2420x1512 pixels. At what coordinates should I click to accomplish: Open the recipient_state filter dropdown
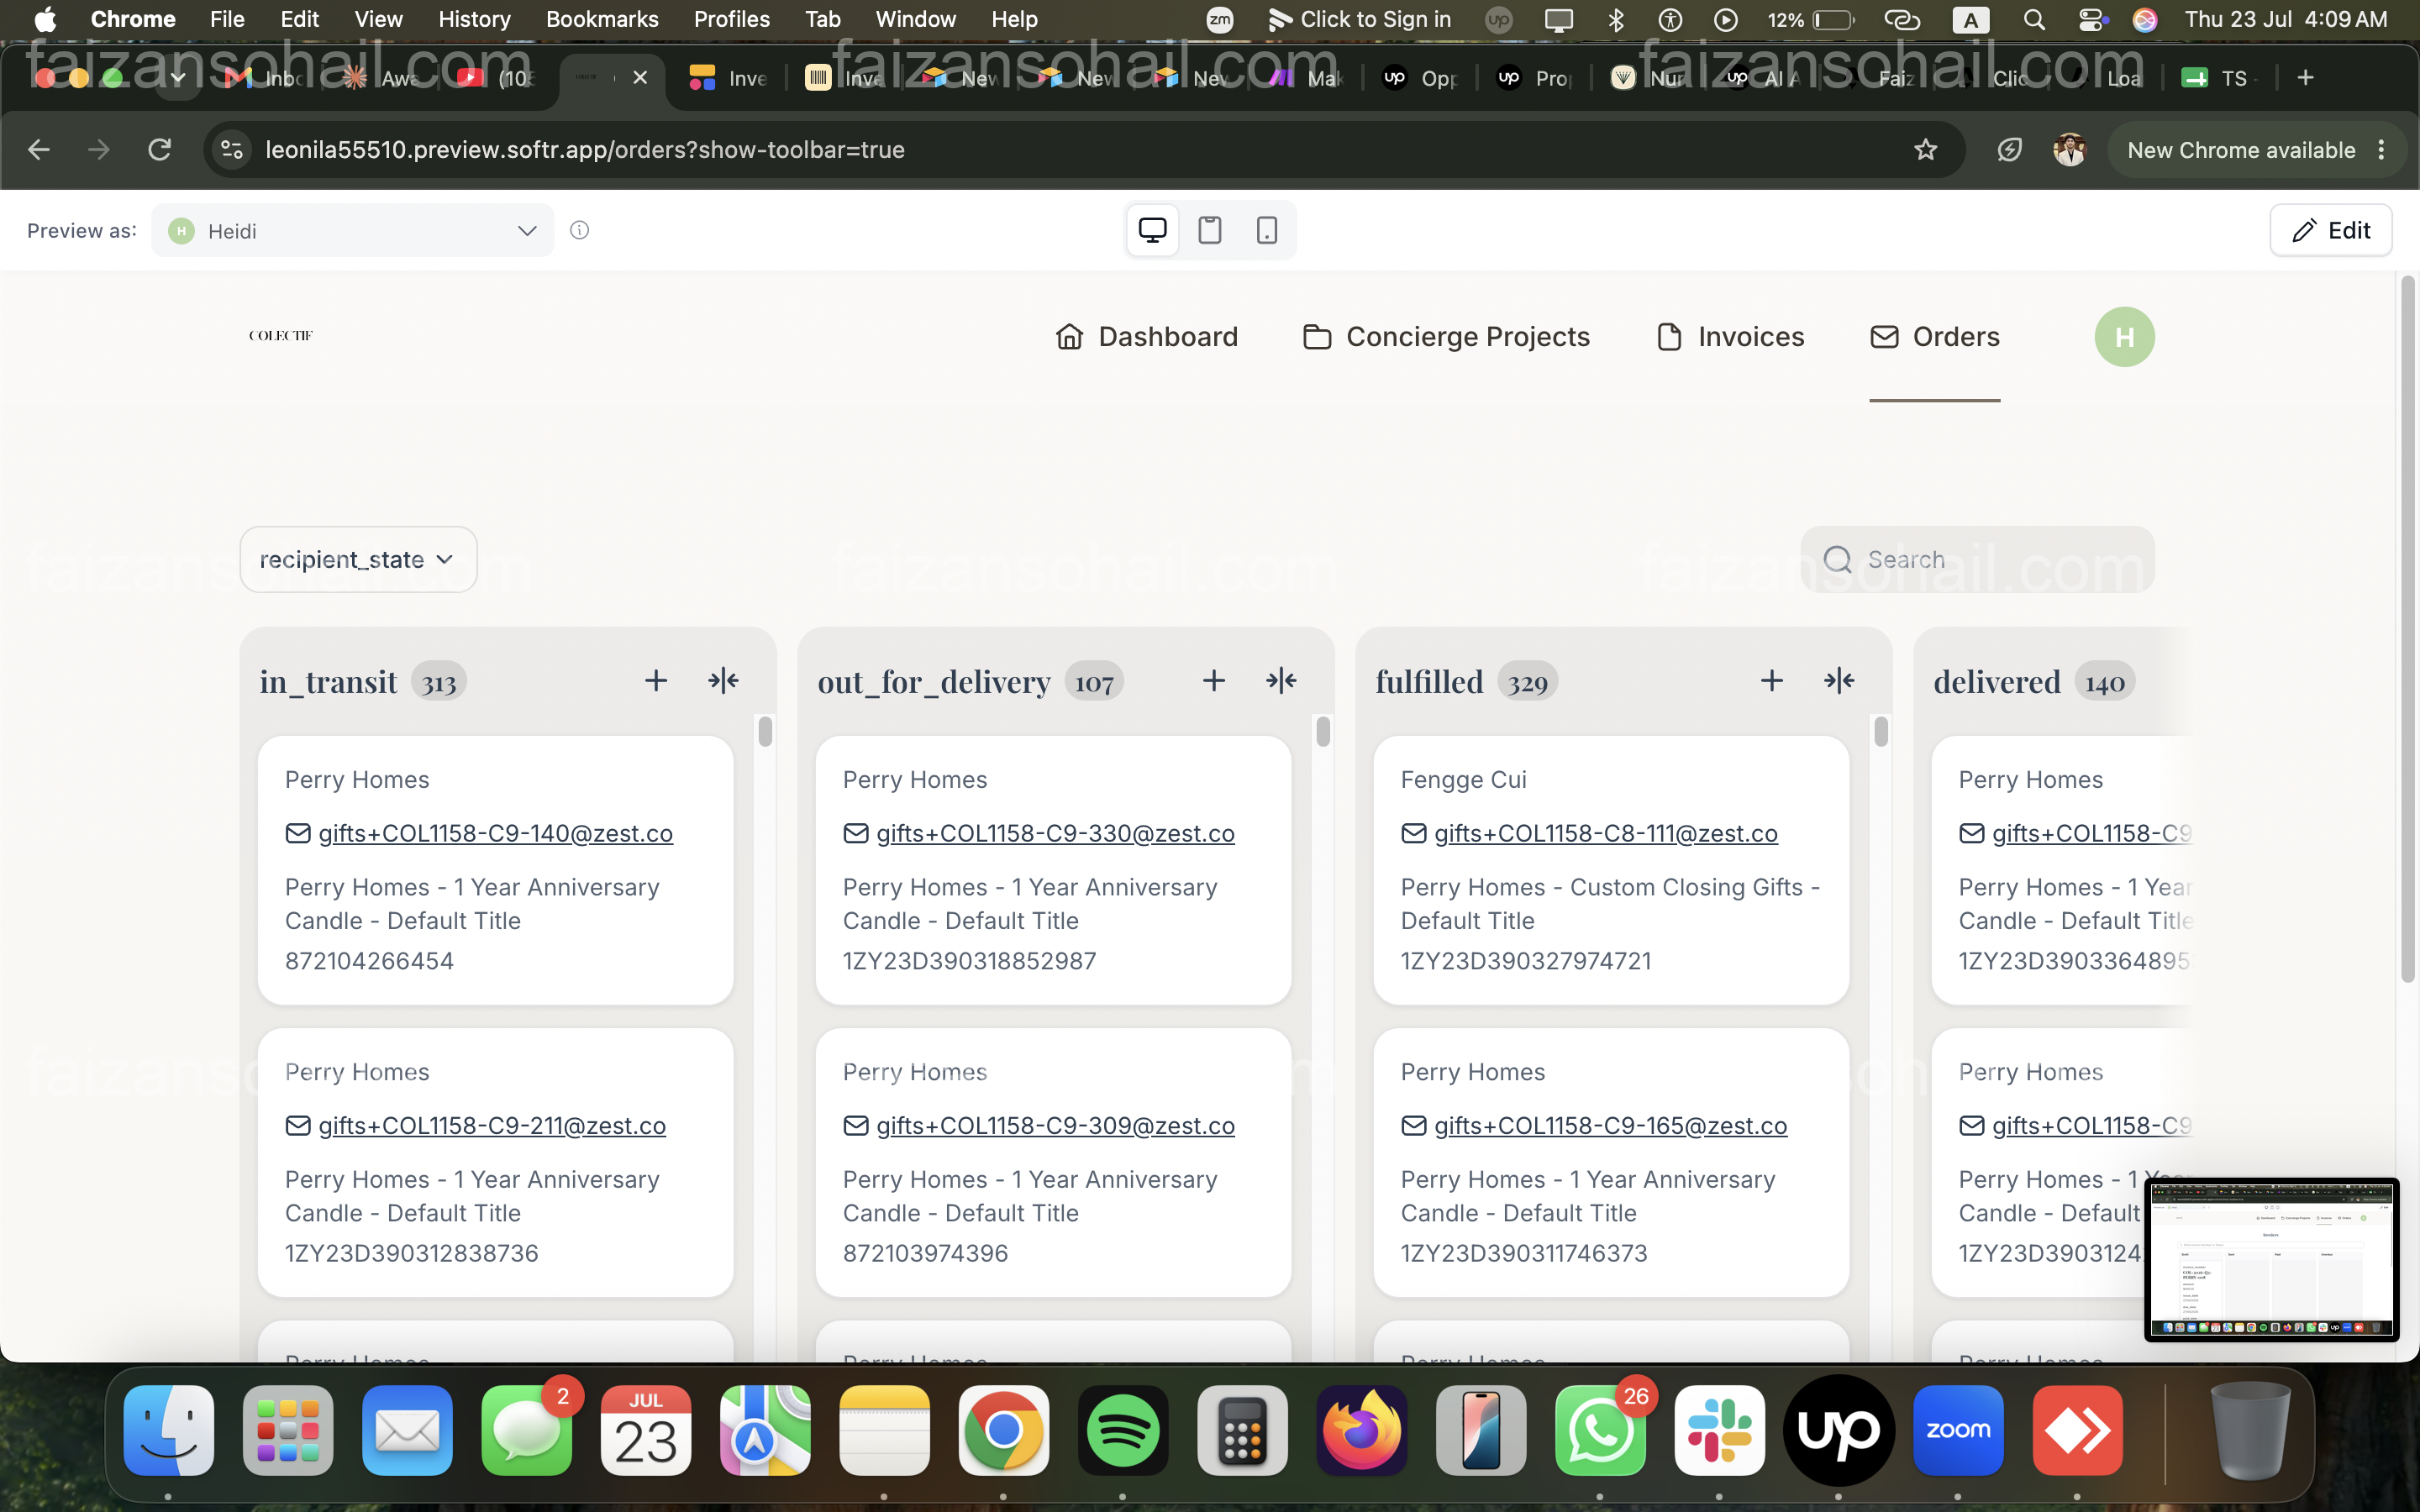(x=358, y=559)
